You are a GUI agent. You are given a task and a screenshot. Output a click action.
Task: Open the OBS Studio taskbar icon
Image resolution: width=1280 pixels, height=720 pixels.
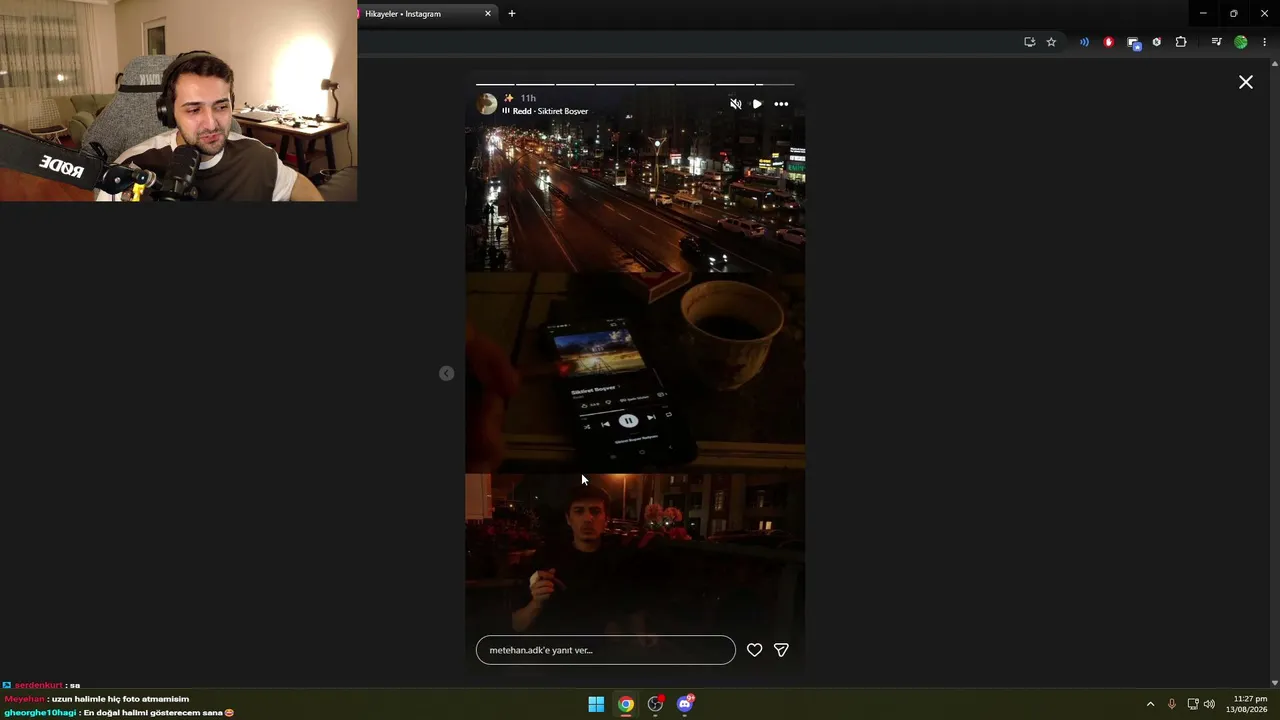click(x=656, y=704)
